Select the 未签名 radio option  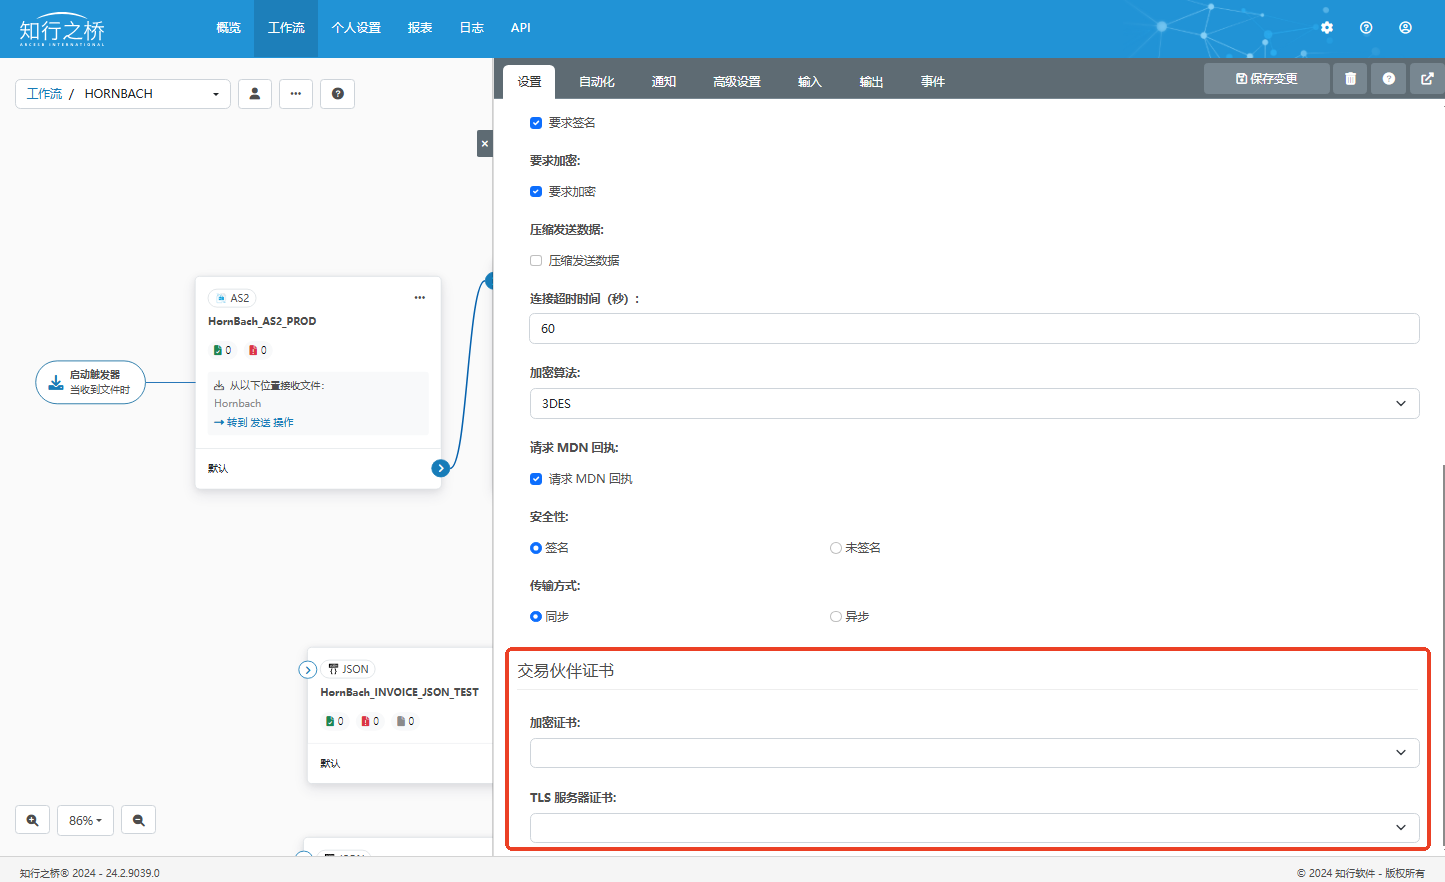(x=836, y=548)
